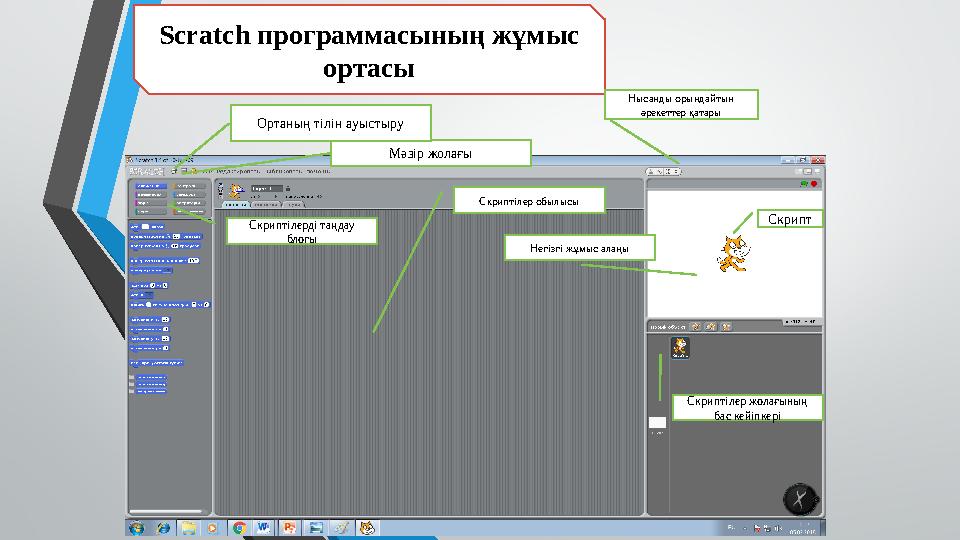Start scripts with the green flag
This screenshot has width=960, height=540.
click(804, 184)
